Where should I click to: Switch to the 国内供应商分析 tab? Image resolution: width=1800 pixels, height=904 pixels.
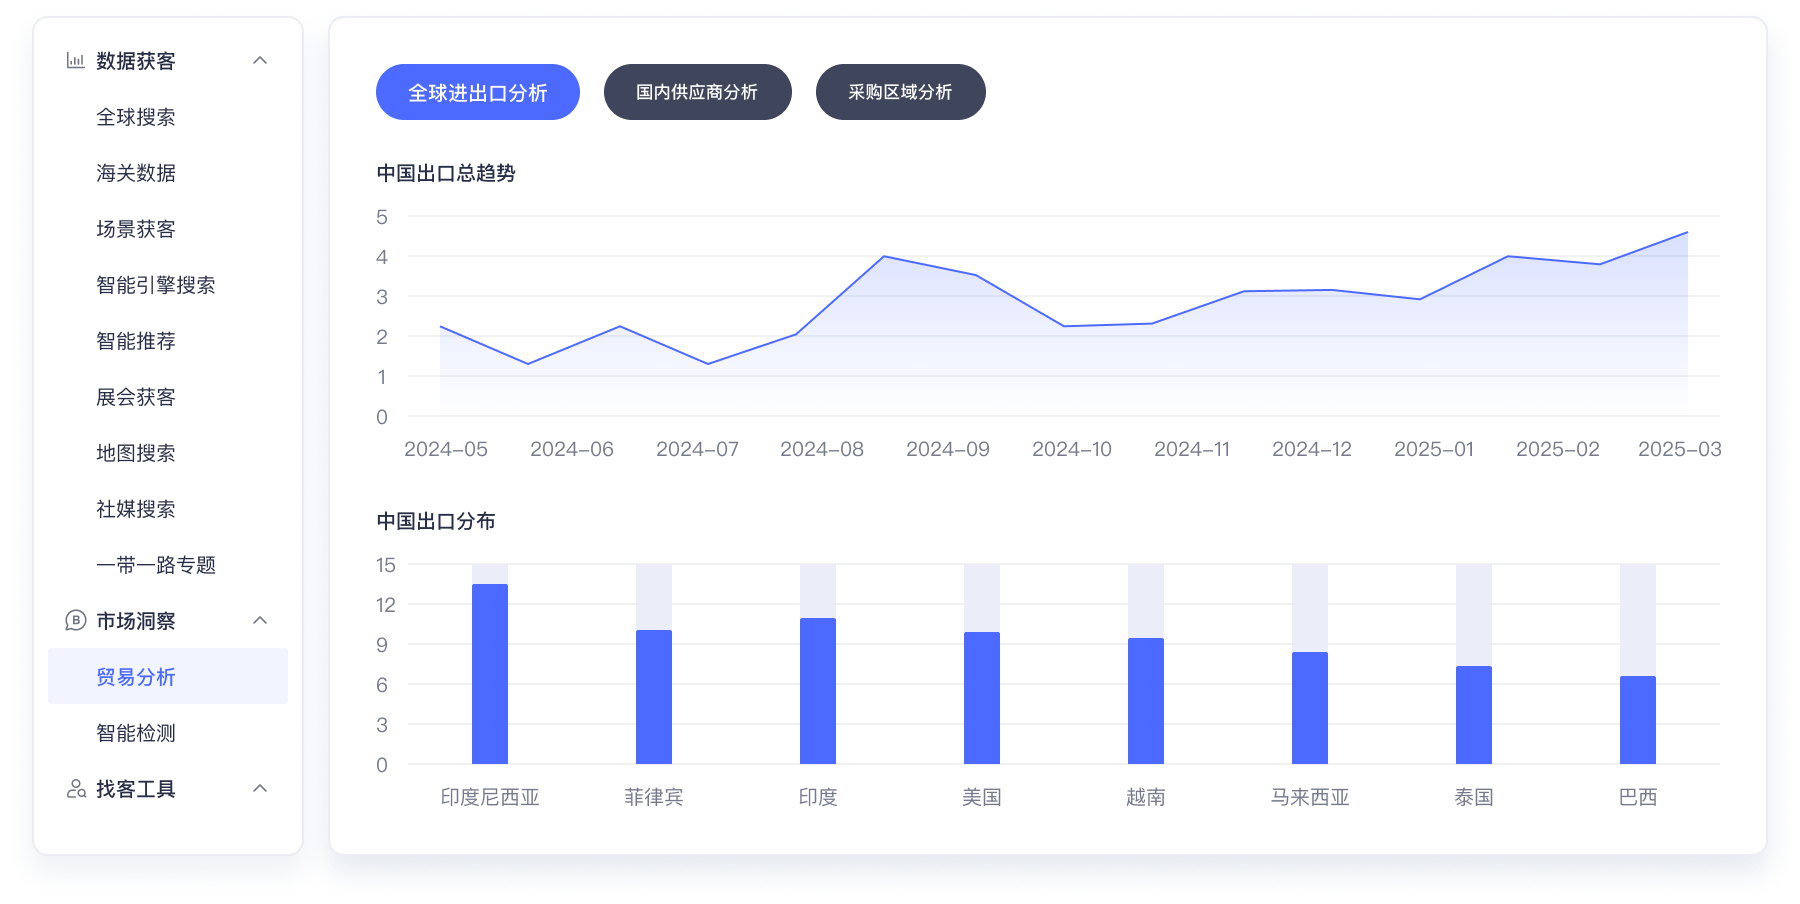coord(696,91)
